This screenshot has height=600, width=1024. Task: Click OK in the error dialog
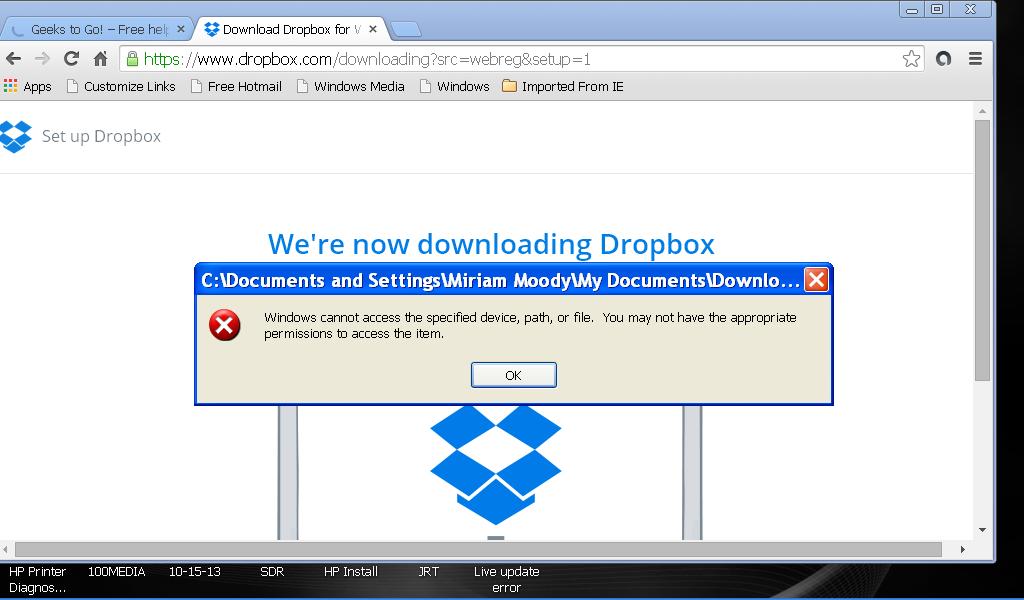(513, 375)
